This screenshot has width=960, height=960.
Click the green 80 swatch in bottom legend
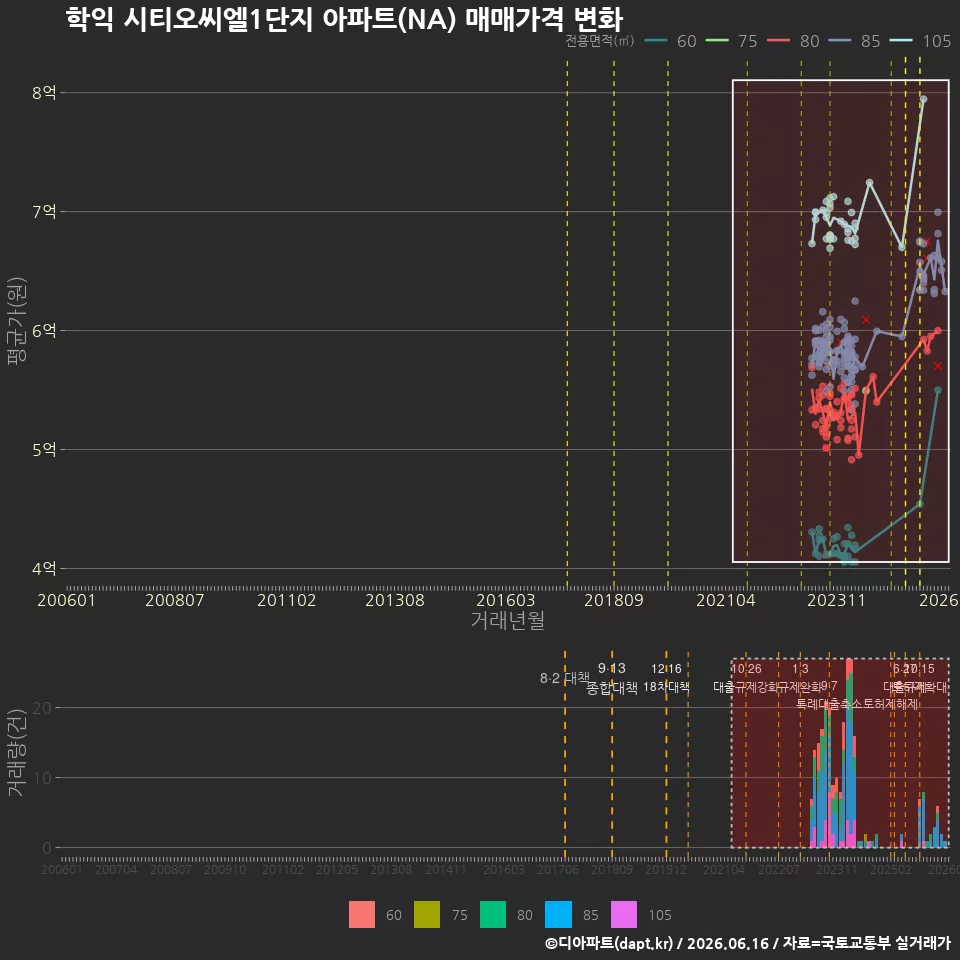[493, 915]
